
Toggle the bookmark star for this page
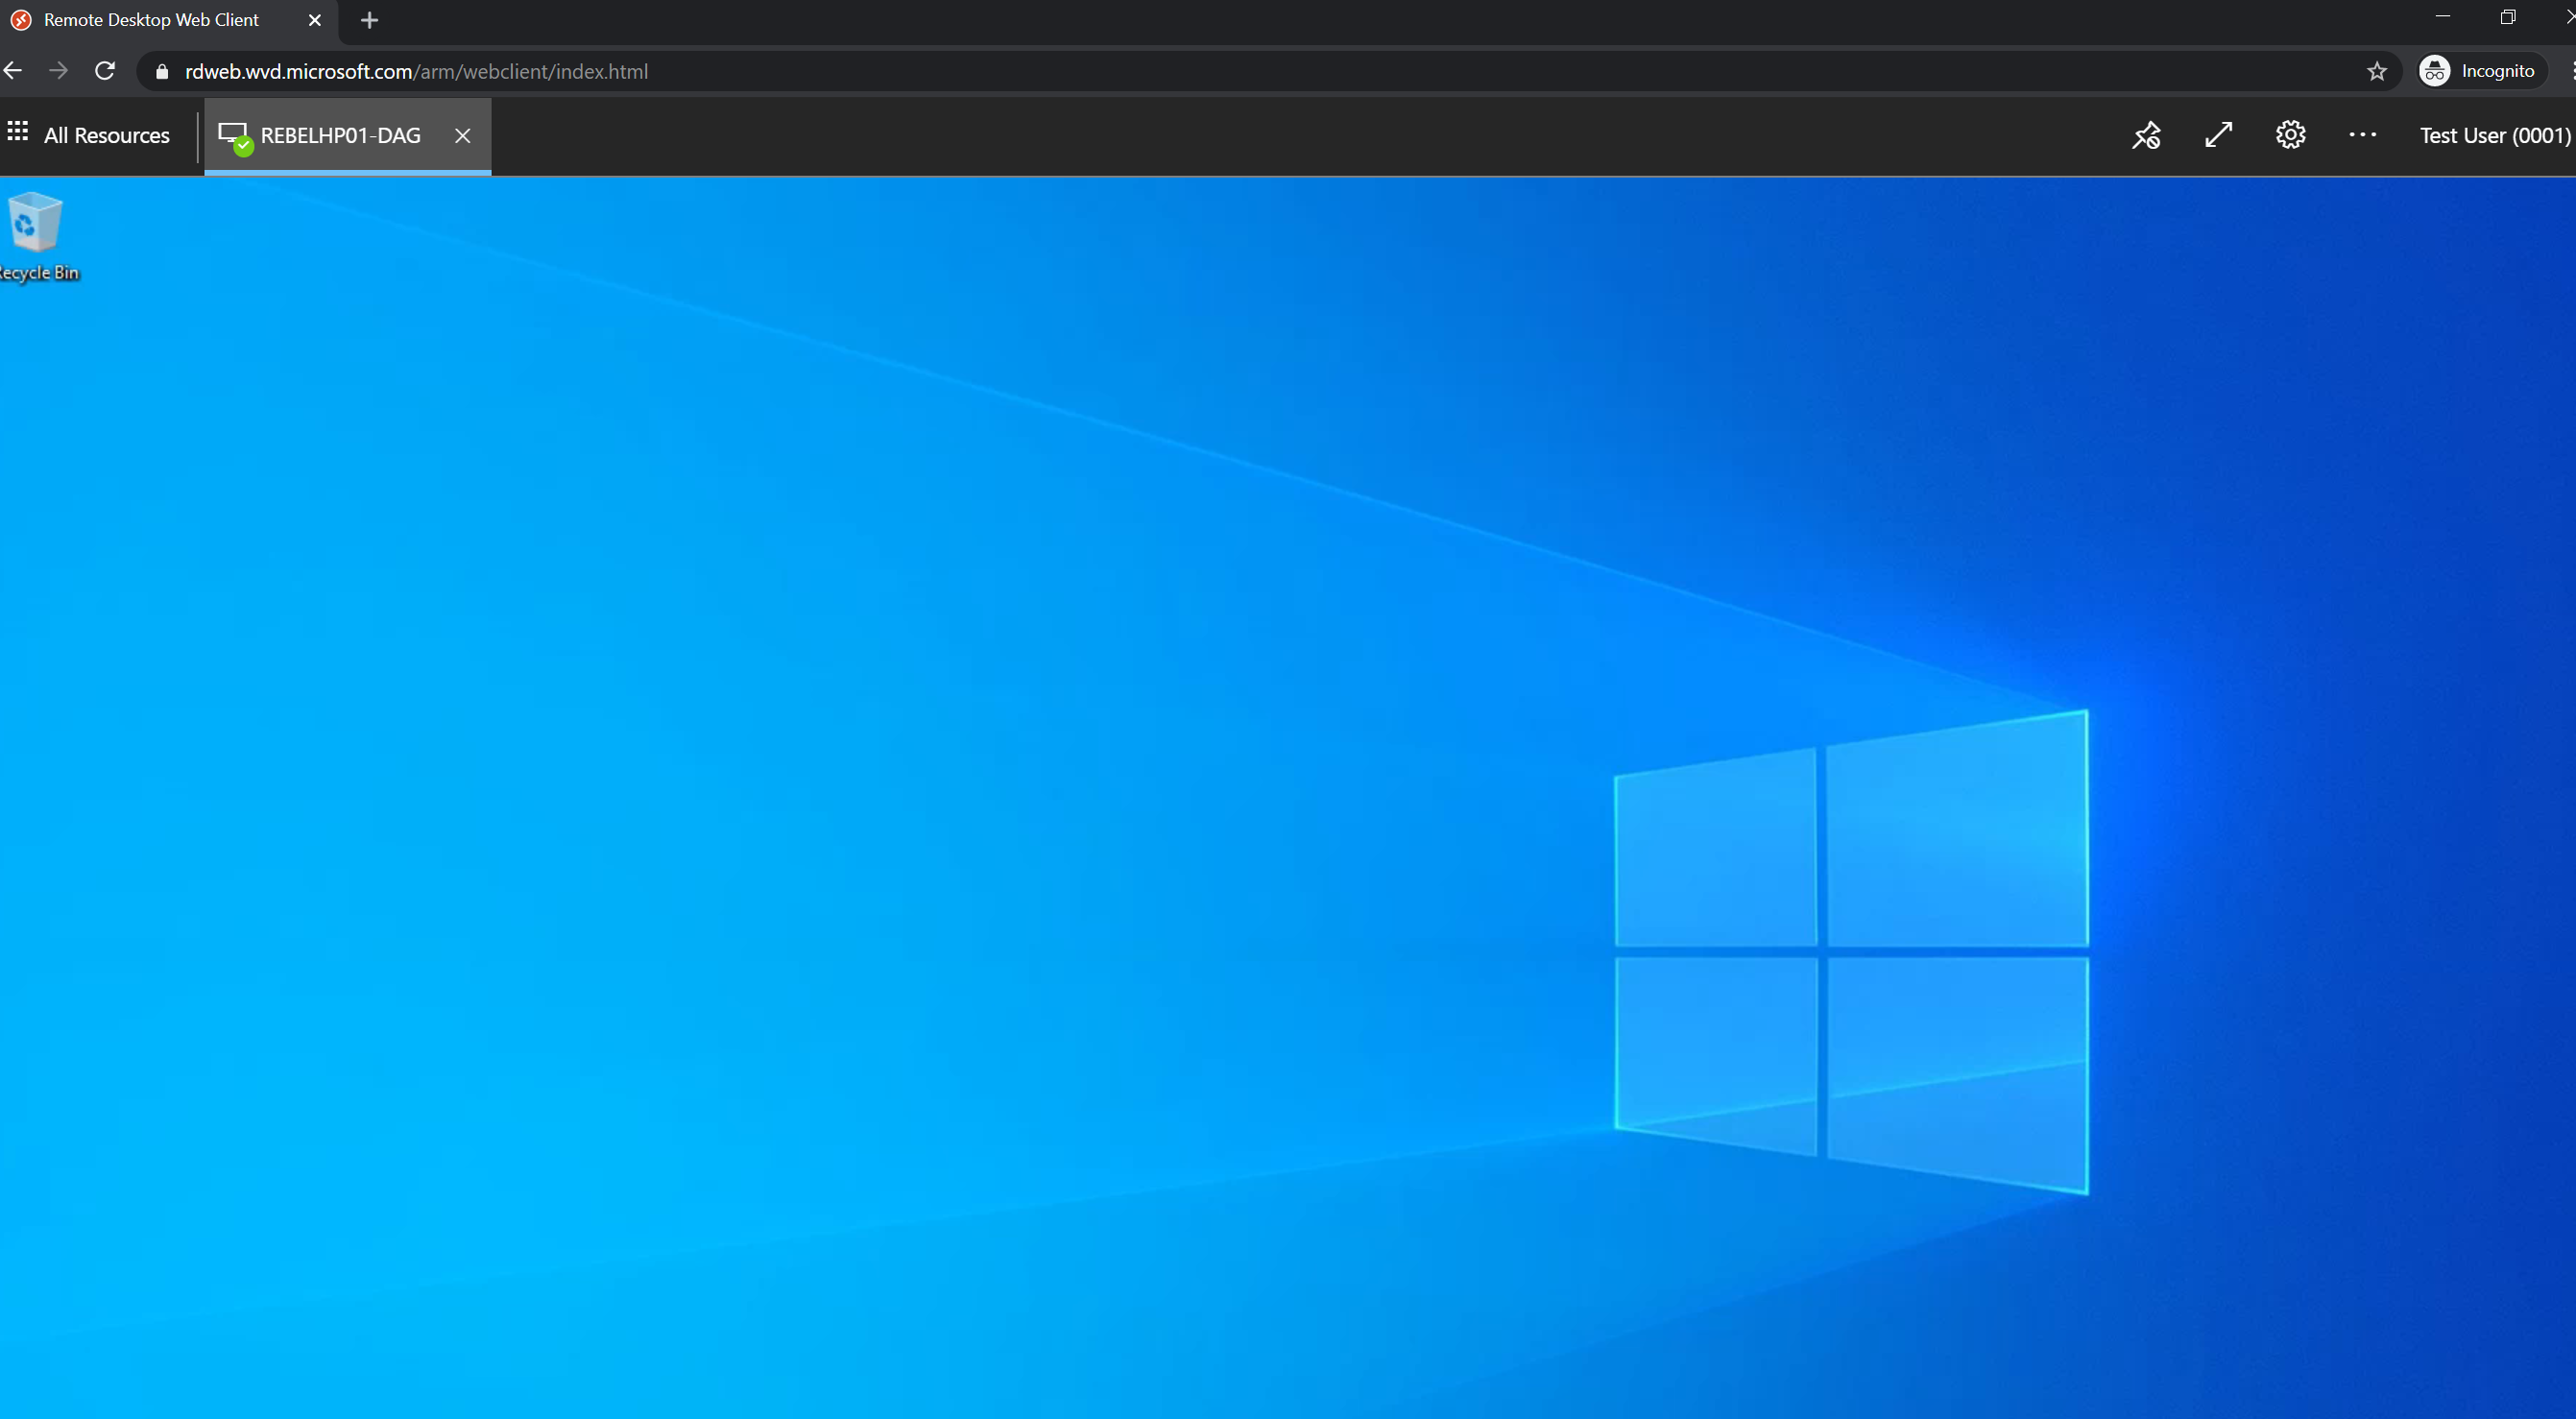2378,70
